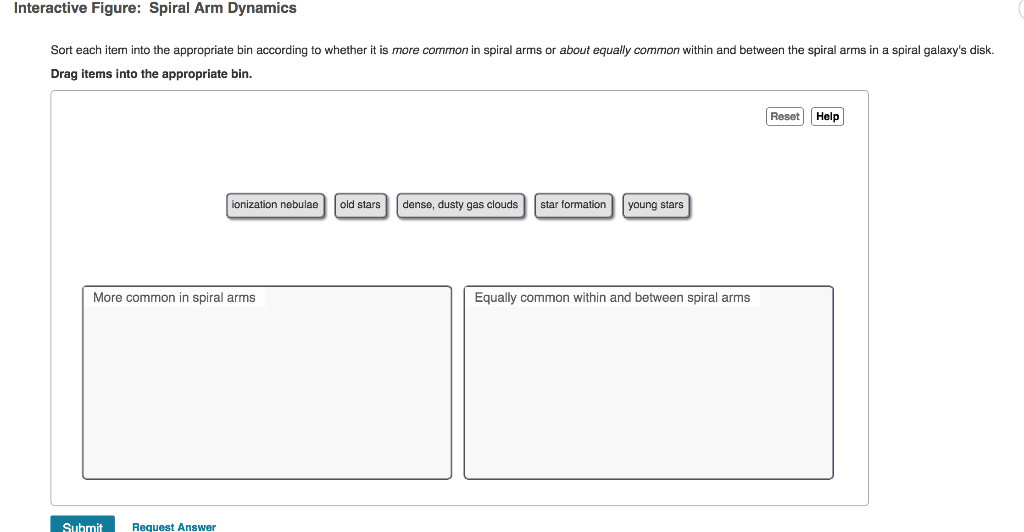Click the Reset button

click(x=784, y=116)
